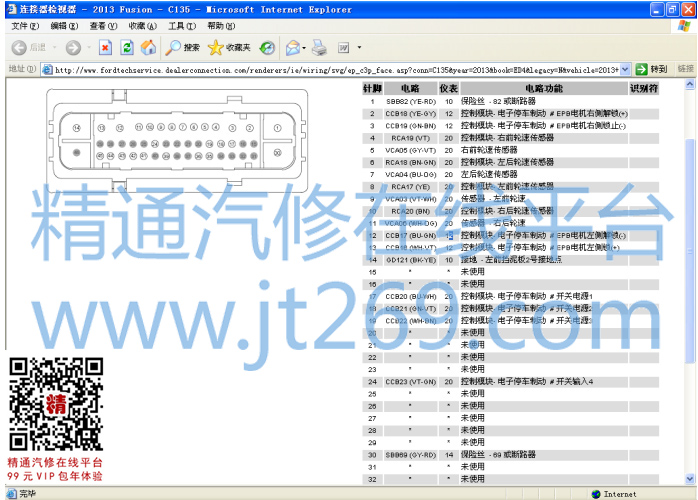Viewport: 698px width, 500px height.
Task: Click circuit cell CCB19 (GN-BN)
Action: [x=410, y=126]
